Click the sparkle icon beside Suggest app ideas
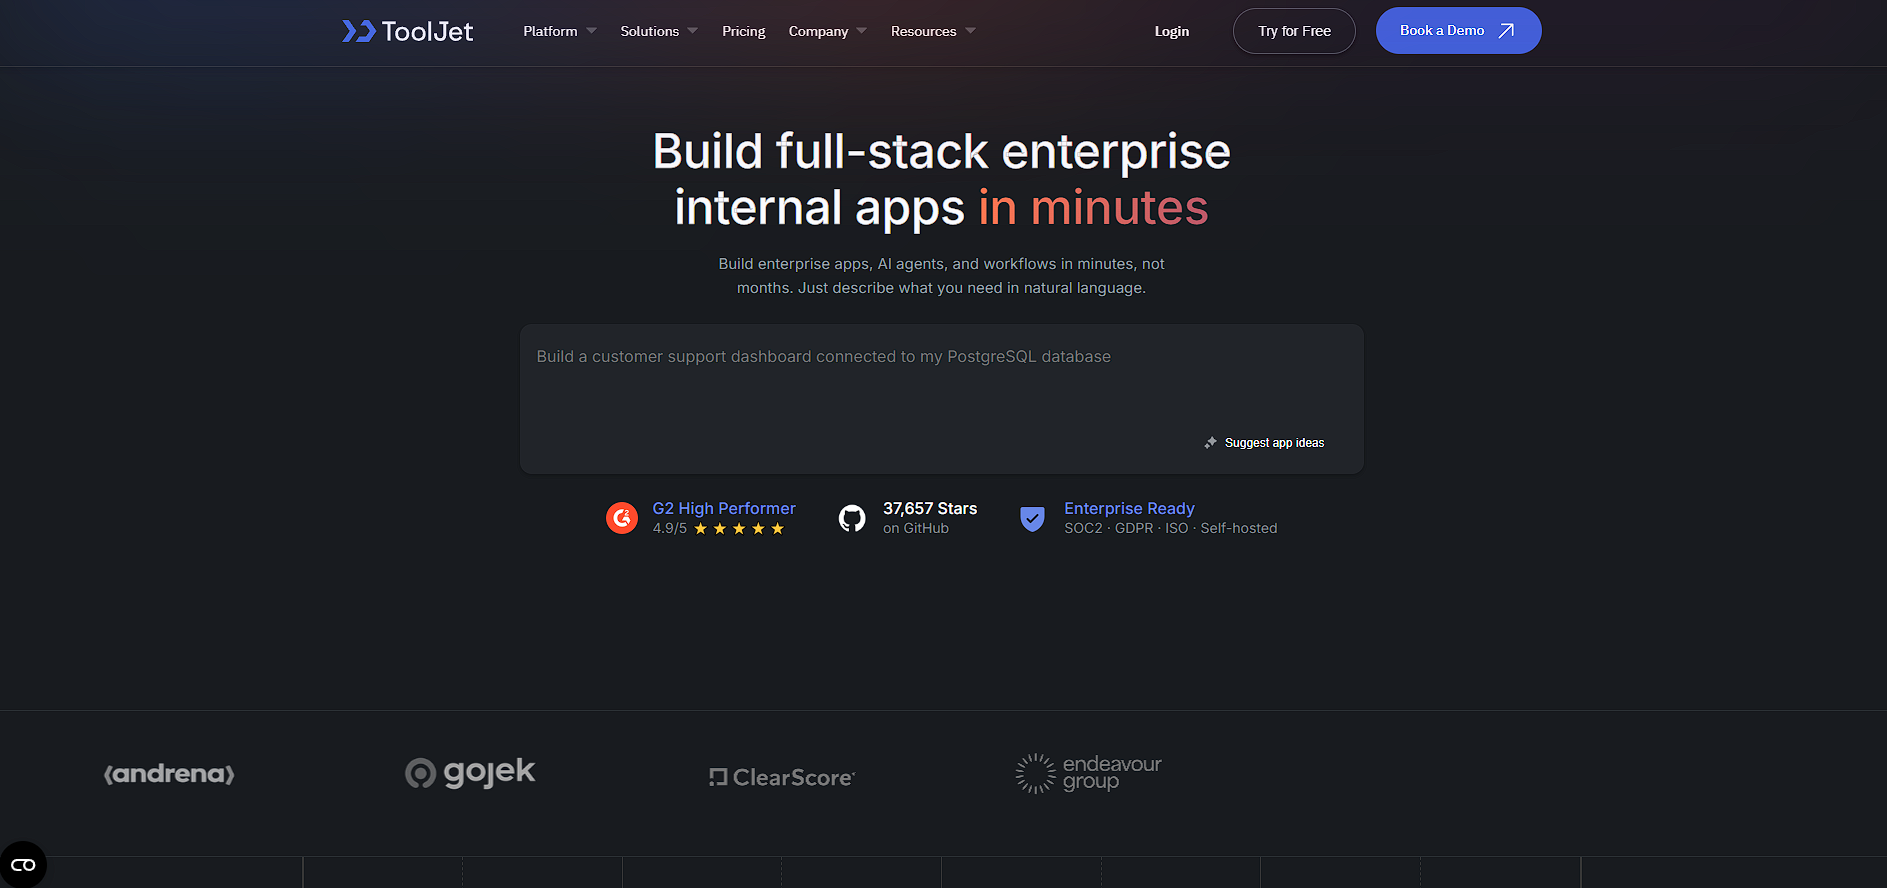This screenshot has height=888, width=1887. 1211,443
